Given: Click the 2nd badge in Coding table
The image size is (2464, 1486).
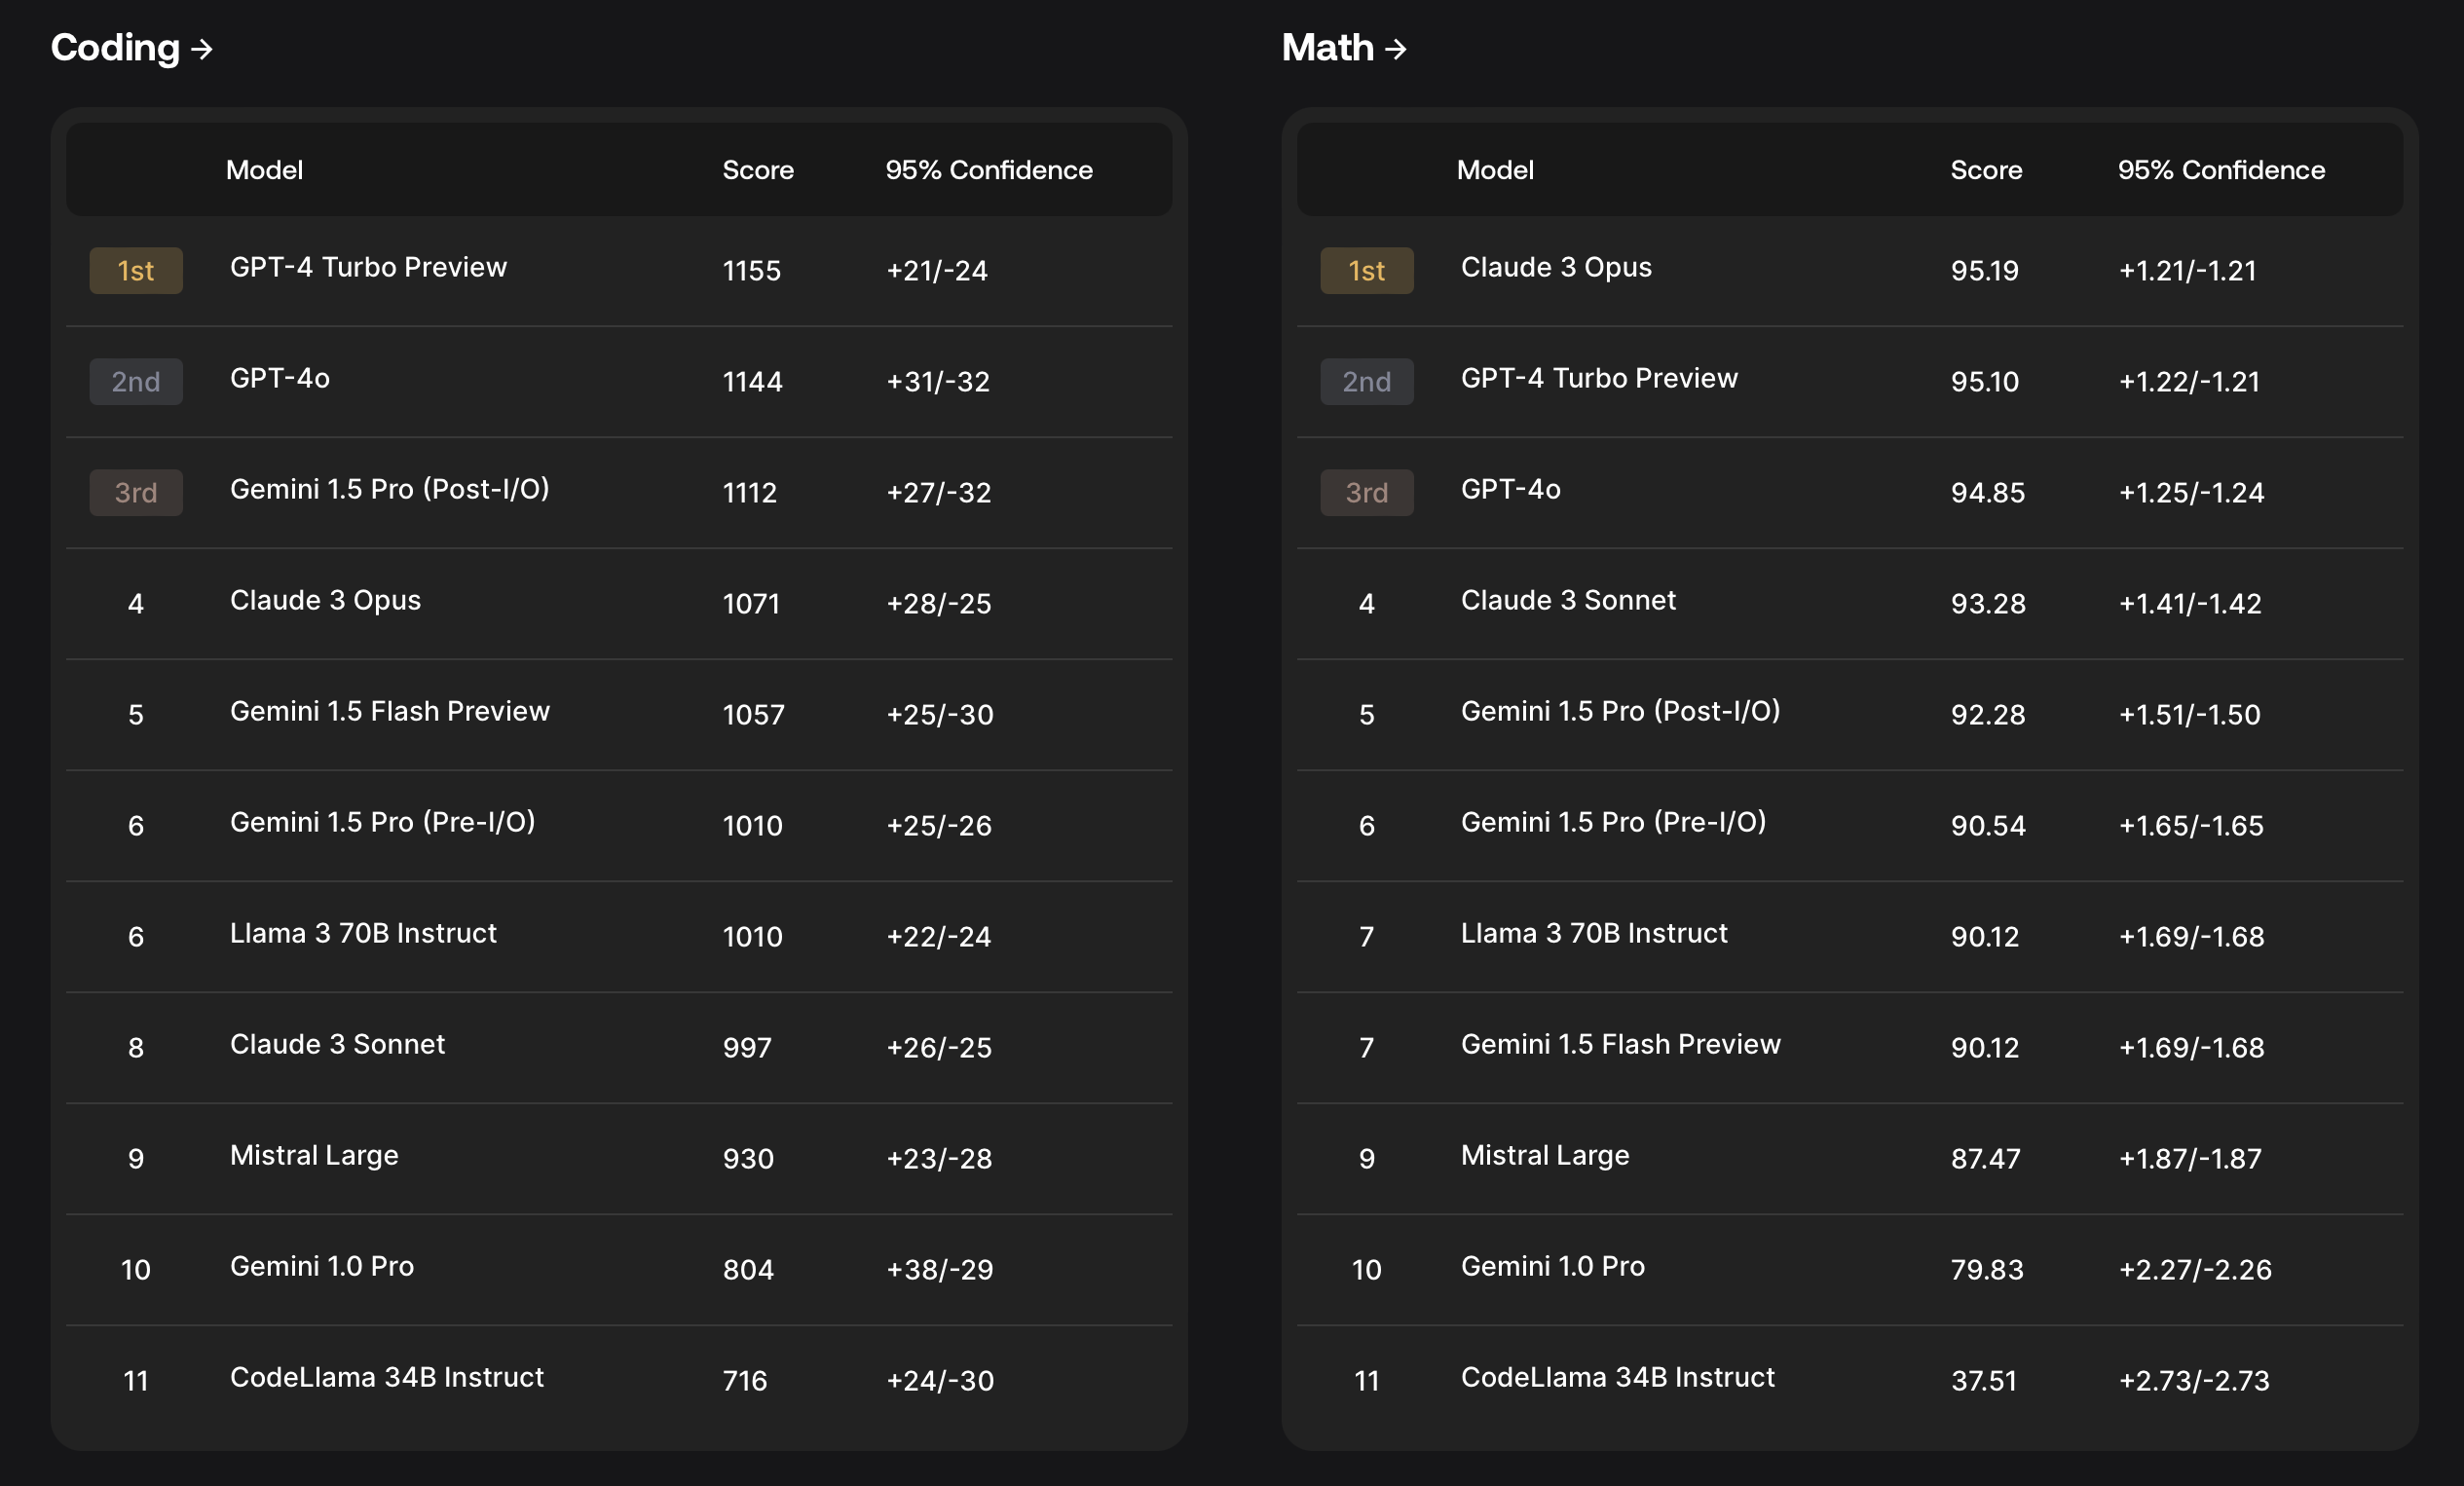Looking at the screenshot, I should click(136, 382).
